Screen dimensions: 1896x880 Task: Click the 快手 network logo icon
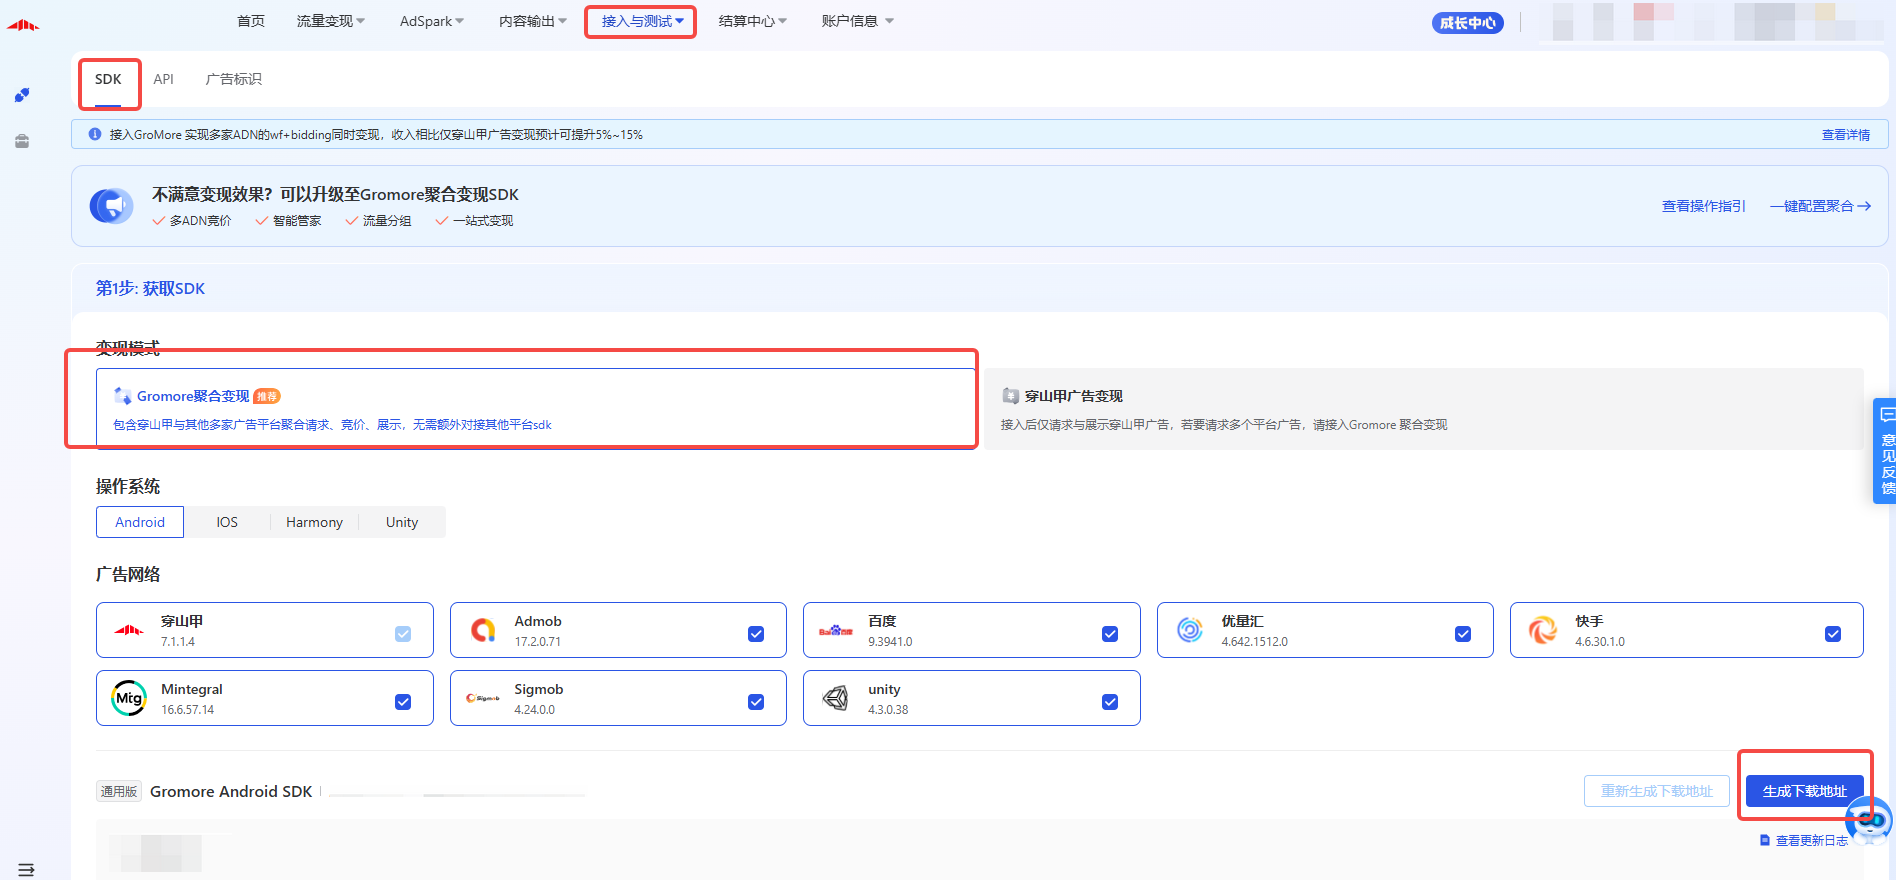point(1543,630)
